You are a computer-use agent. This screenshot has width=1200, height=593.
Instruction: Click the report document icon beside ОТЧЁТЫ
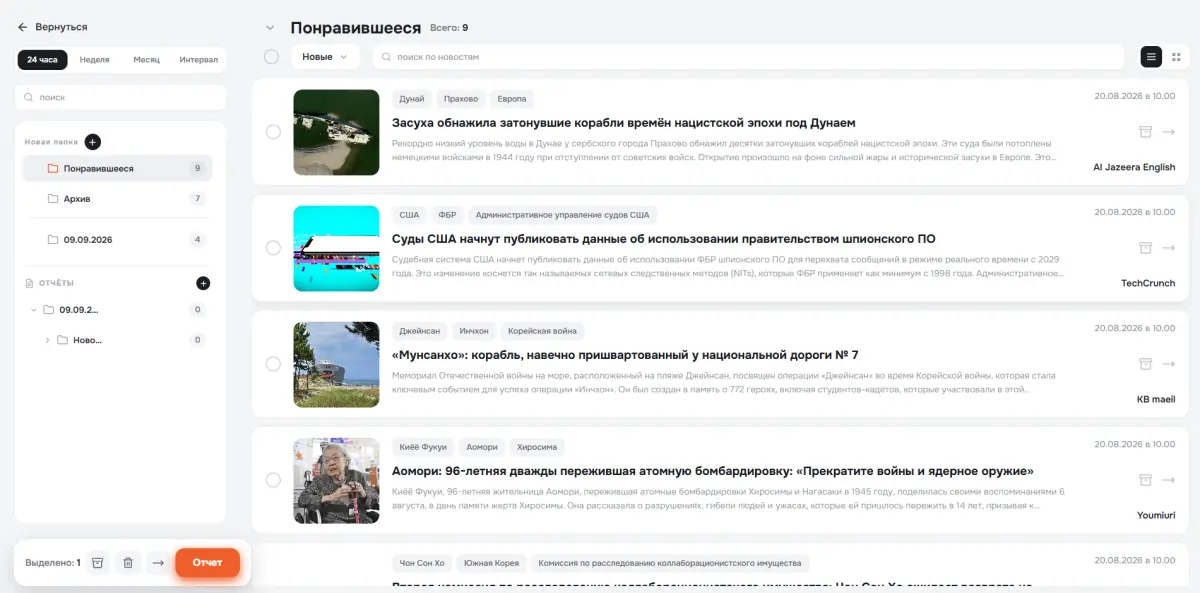29,283
